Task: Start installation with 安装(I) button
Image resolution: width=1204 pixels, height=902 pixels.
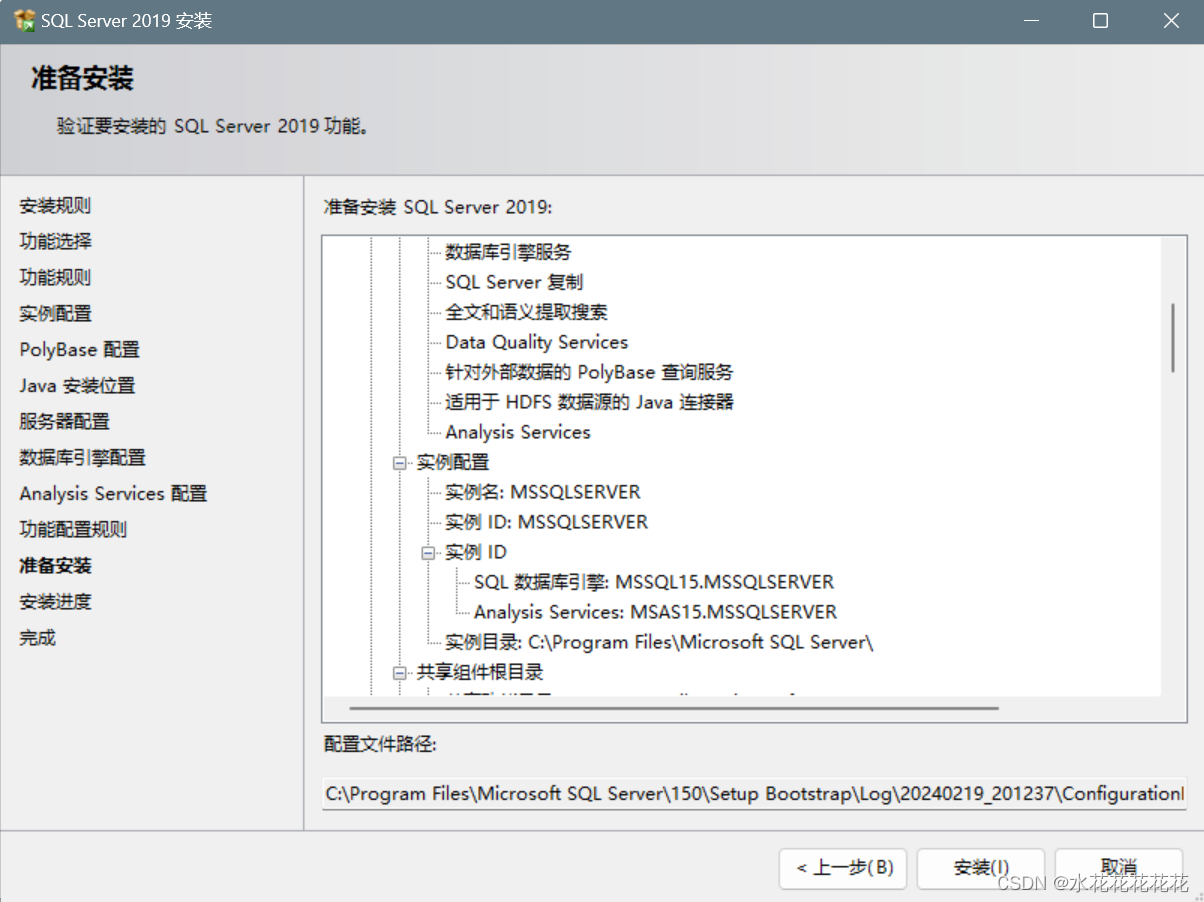Action: pos(981,868)
